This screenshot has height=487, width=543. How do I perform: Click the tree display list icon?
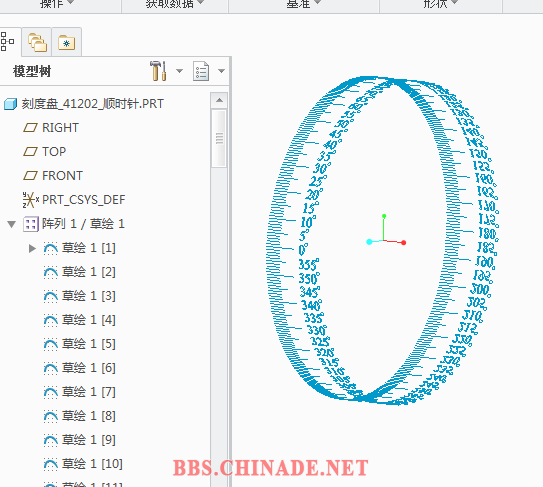(x=201, y=71)
